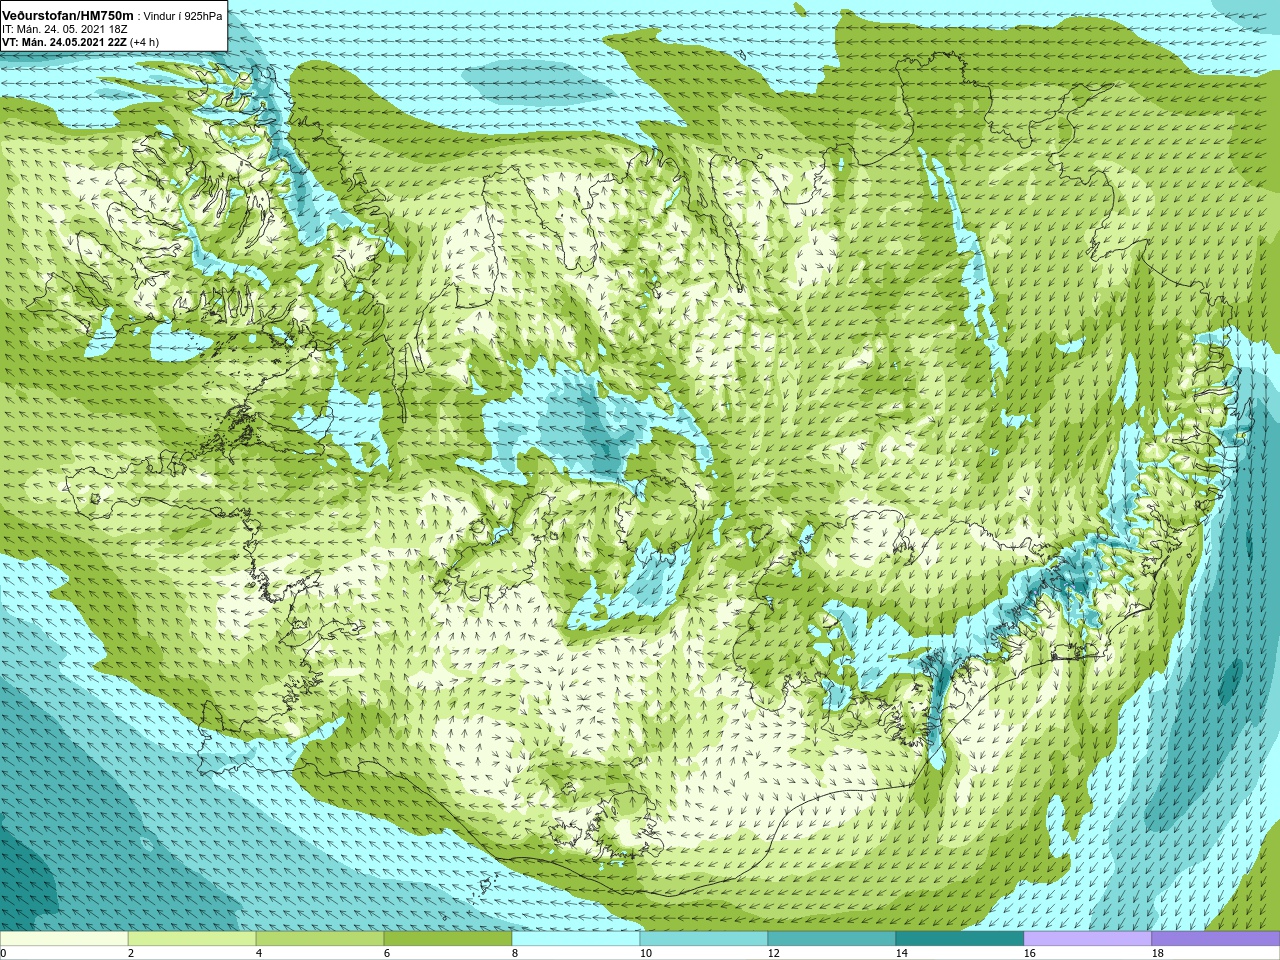Pick the light green 2–4 legend swatch
Image resolution: width=1280 pixels, height=960 pixels.
click(192, 939)
